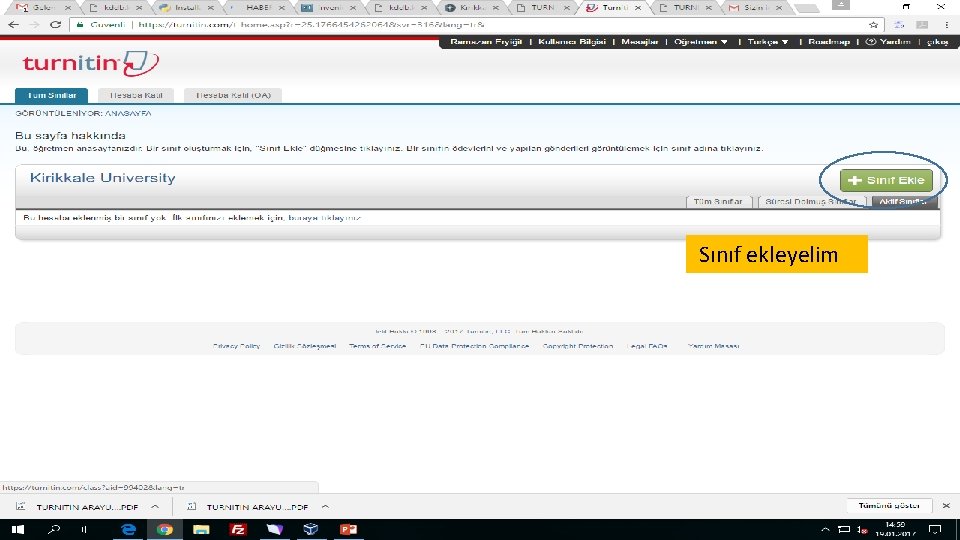Open the Copyright Protection footer link
960x540 pixels.
[x=577, y=346]
